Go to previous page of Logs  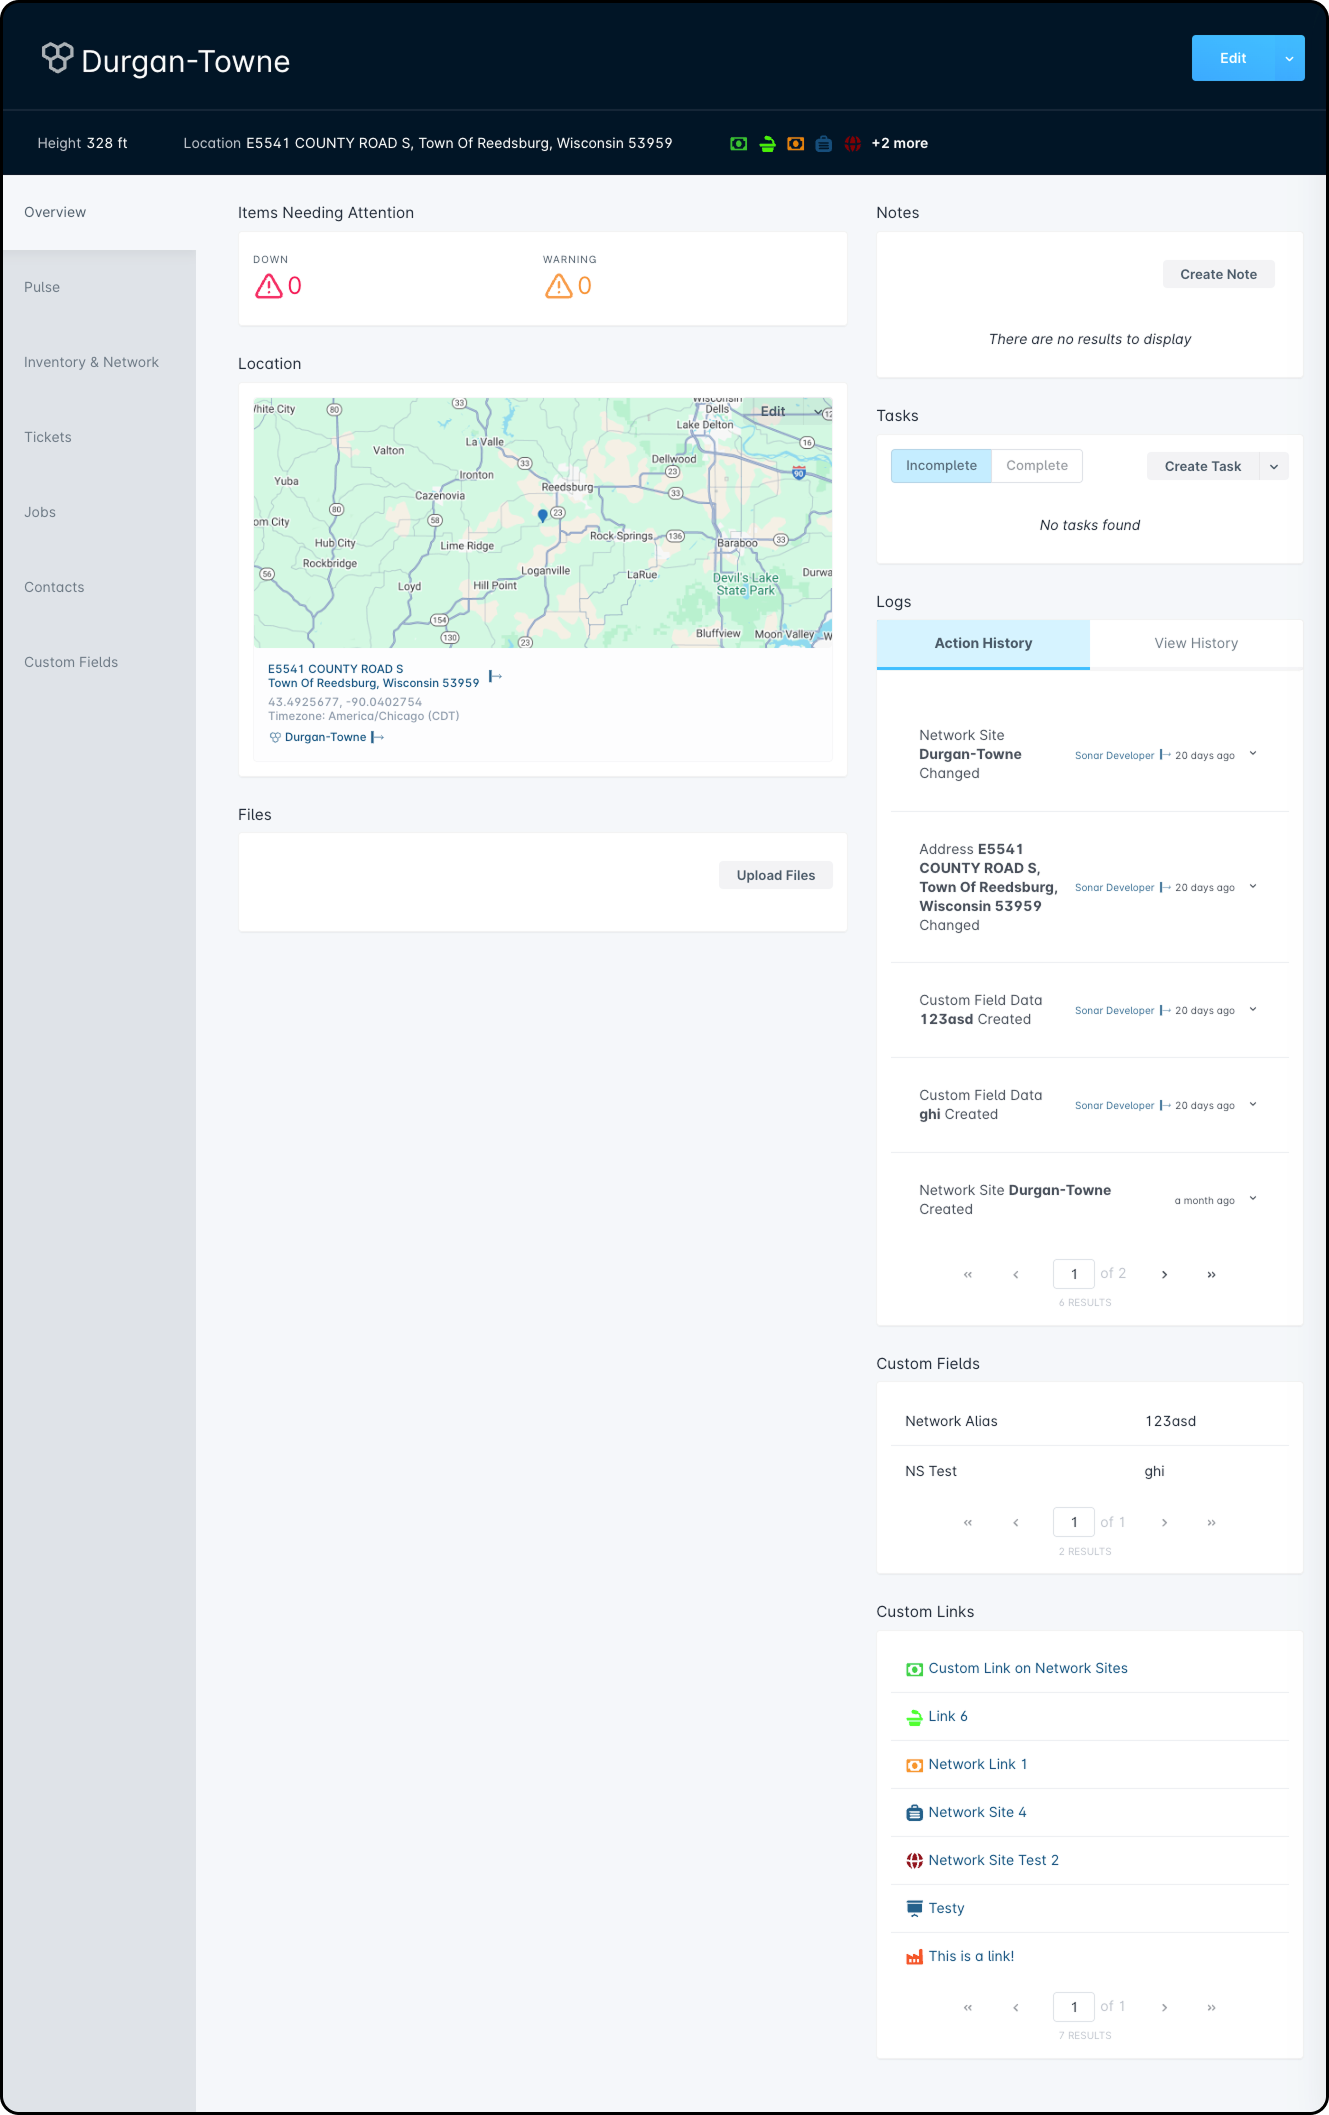(x=1016, y=1274)
